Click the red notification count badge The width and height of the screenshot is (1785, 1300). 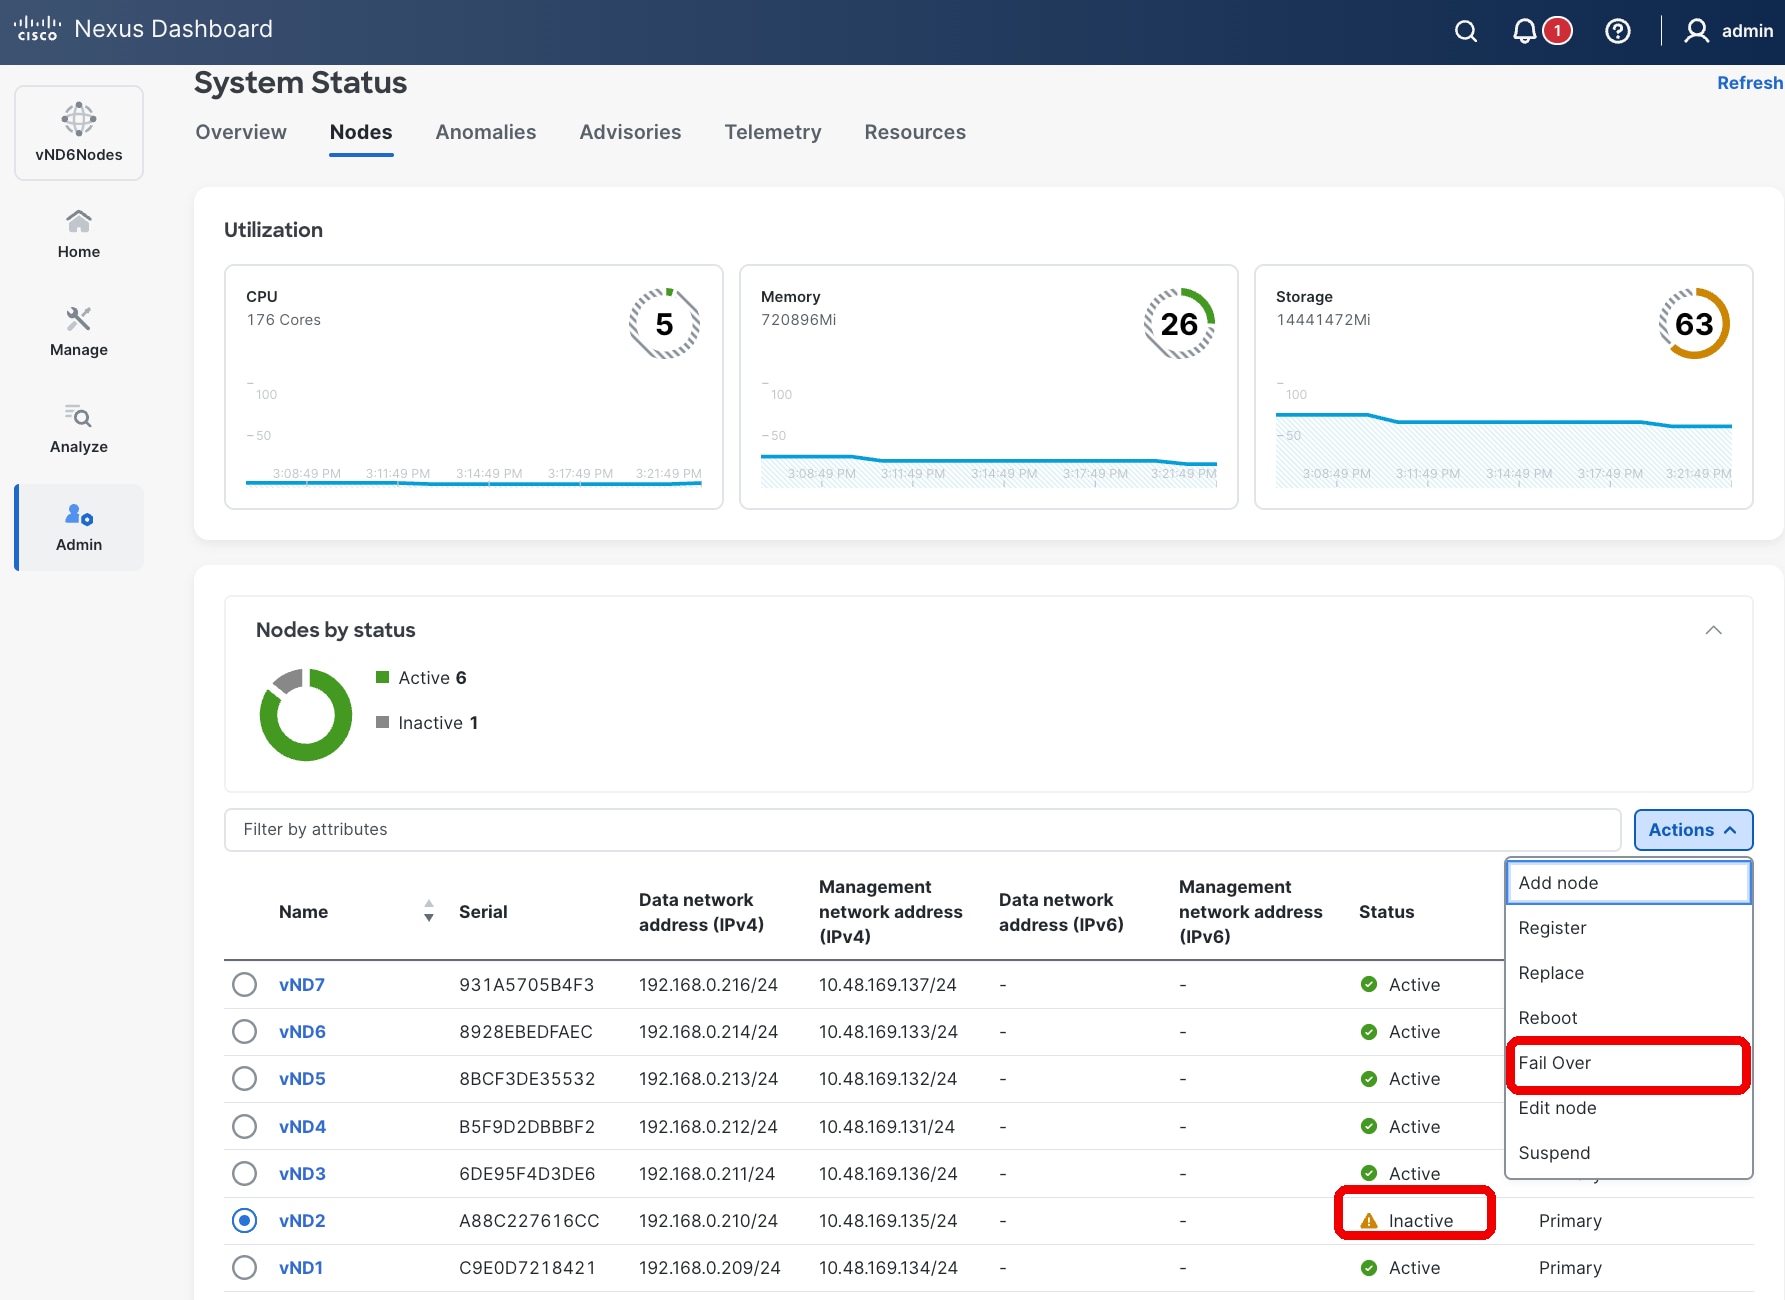point(1557,31)
